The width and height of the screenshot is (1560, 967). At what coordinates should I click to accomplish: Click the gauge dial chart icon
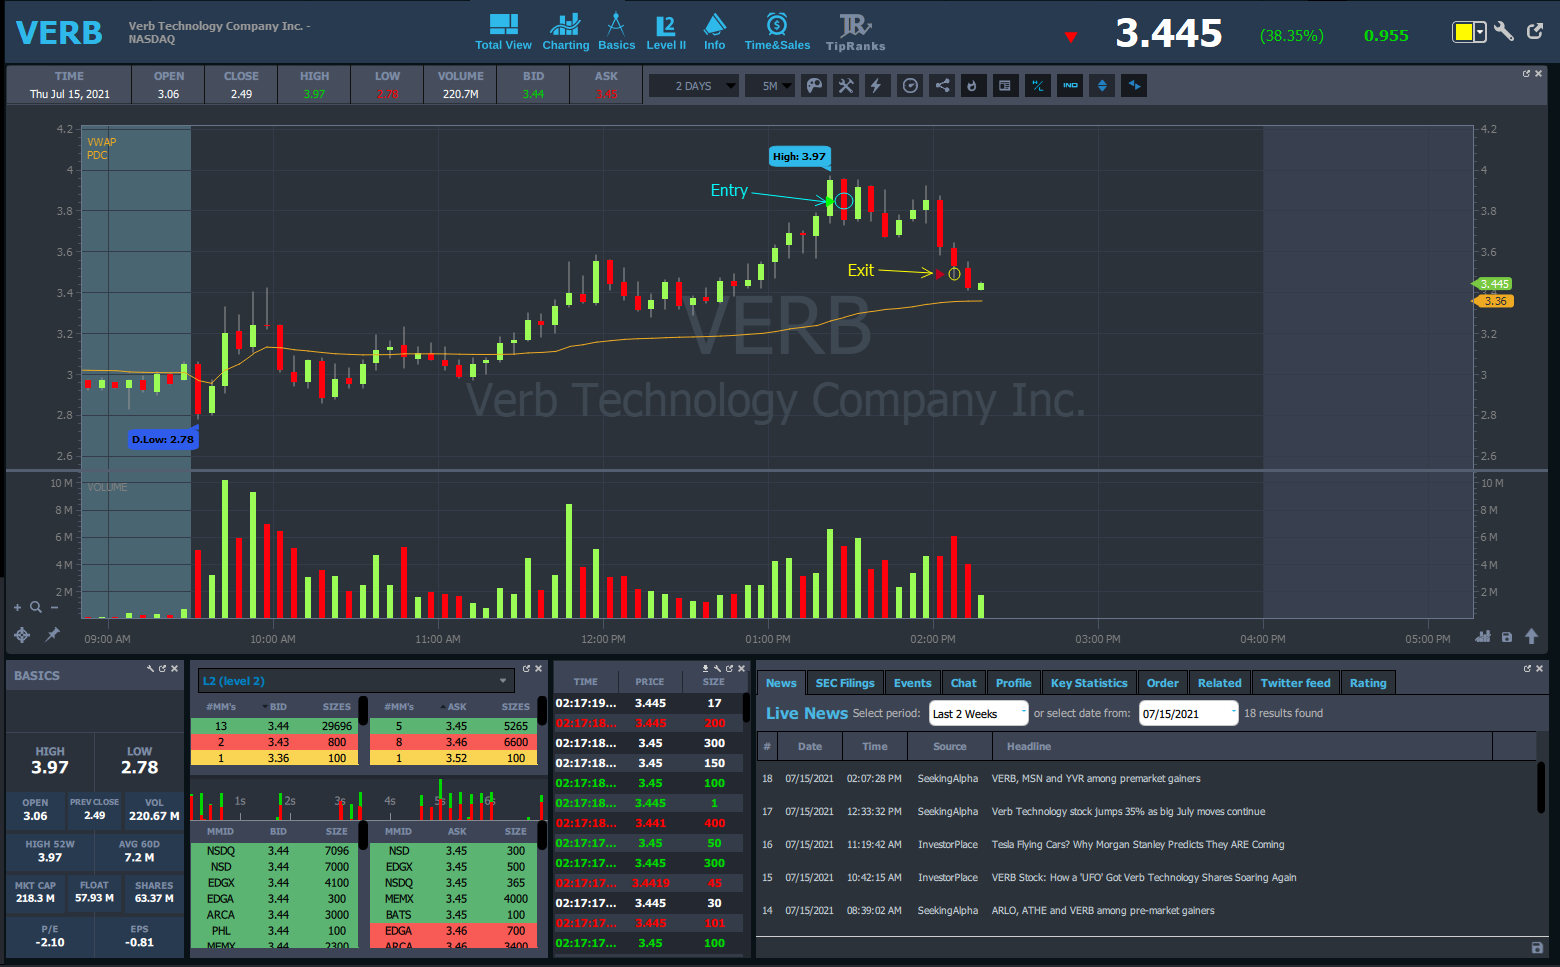coord(910,86)
